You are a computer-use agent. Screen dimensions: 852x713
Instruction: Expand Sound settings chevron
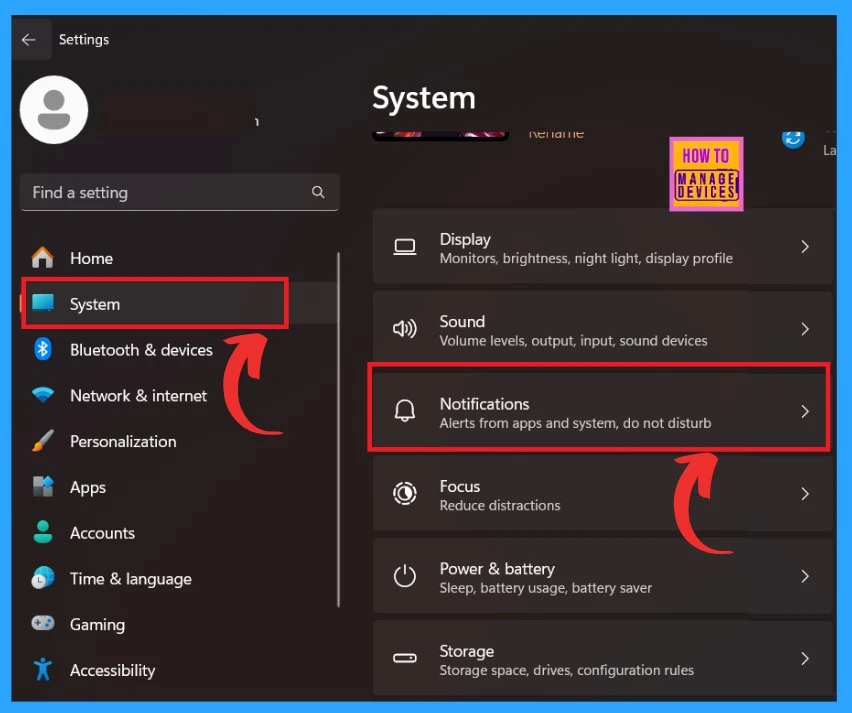(x=805, y=329)
